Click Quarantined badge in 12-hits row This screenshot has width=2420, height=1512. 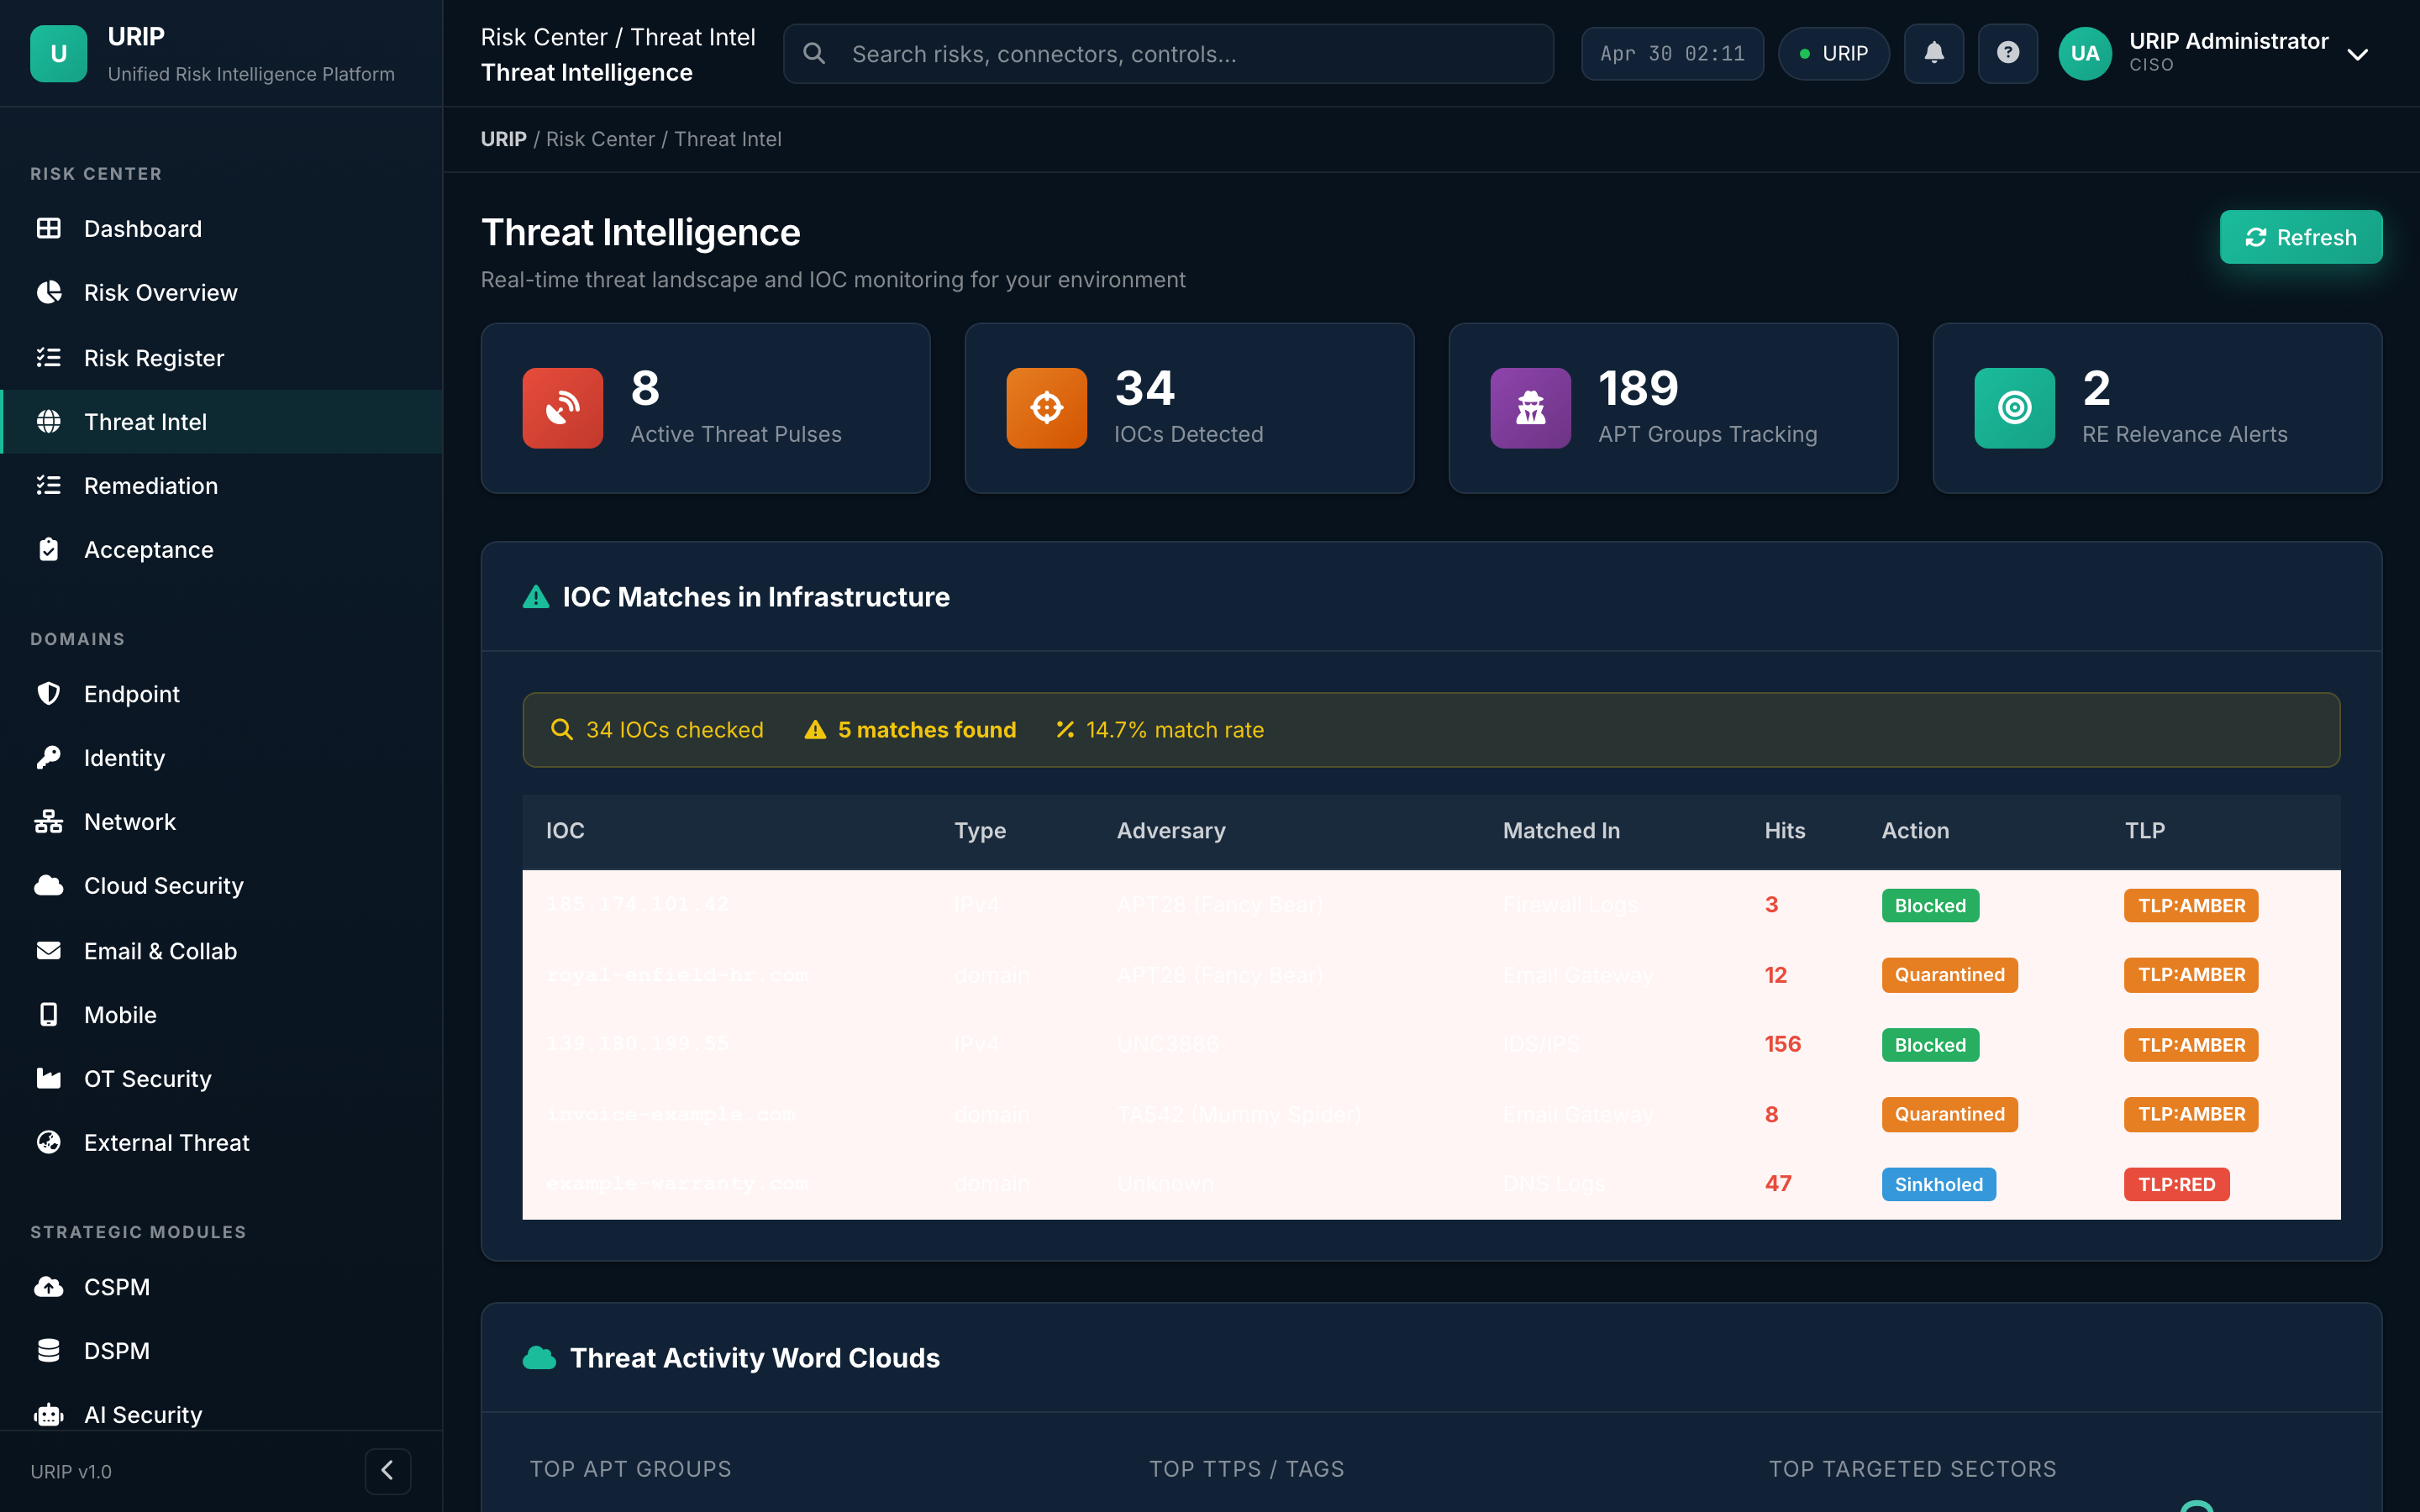click(x=1950, y=974)
